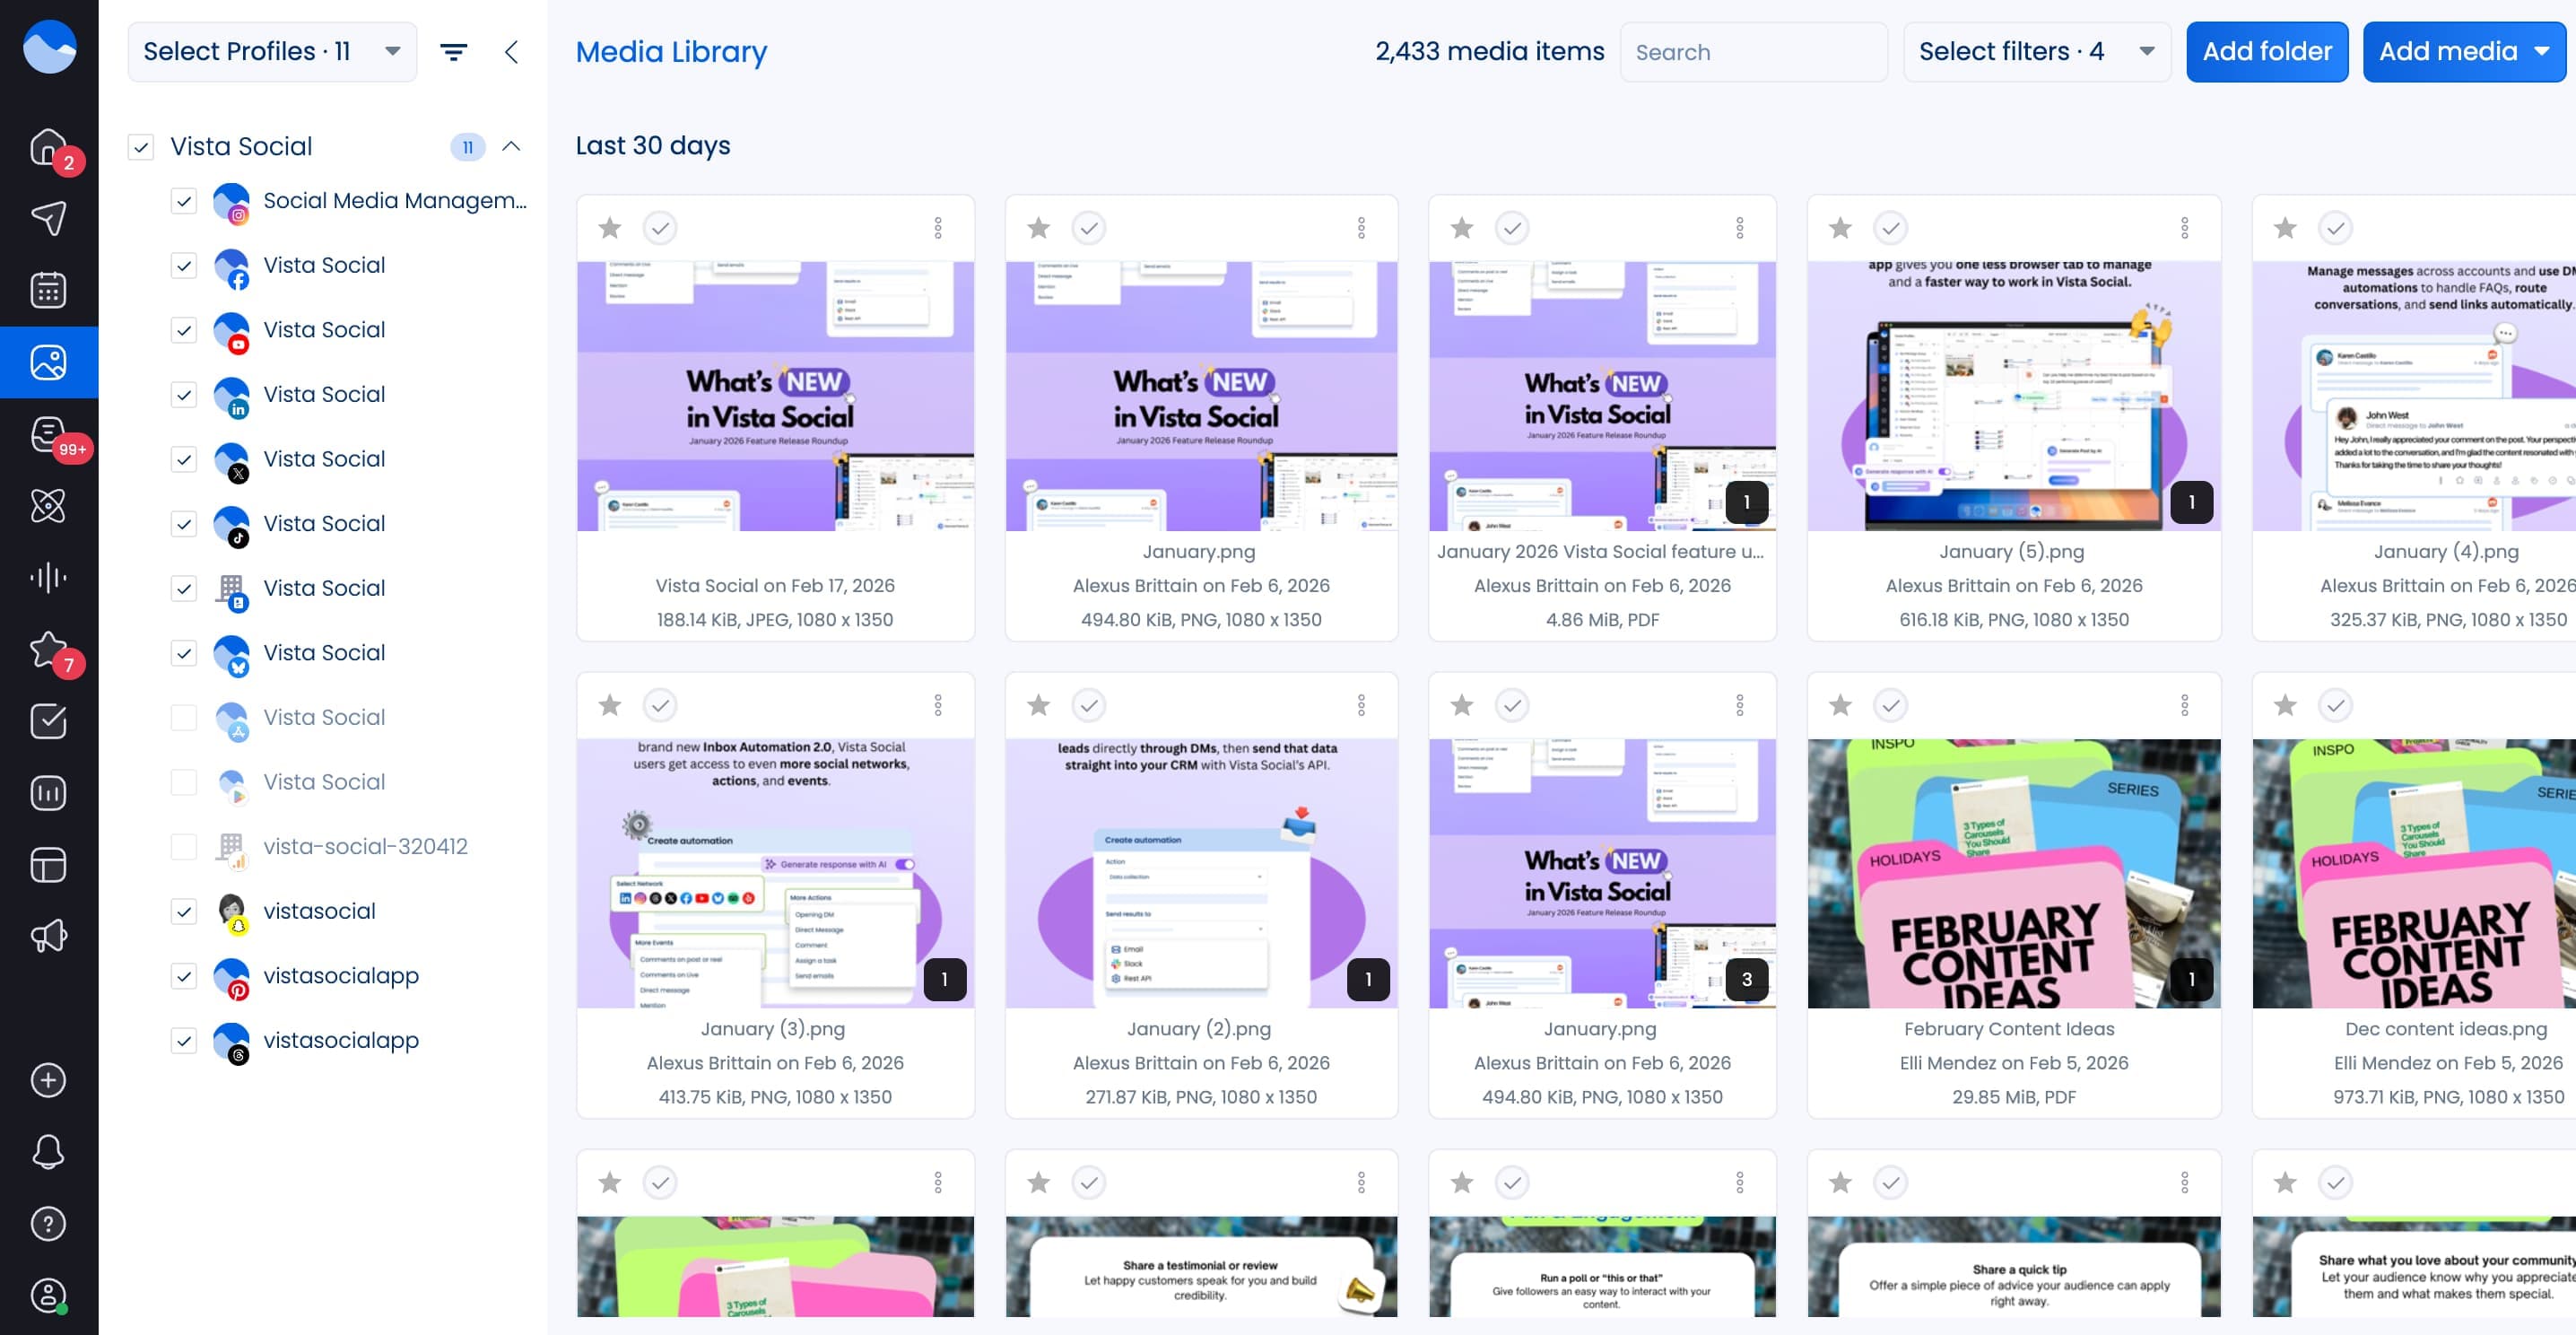Uncheck the top-level Vista Social checkbox
The height and width of the screenshot is (1335, 2576).
(142, 146)
